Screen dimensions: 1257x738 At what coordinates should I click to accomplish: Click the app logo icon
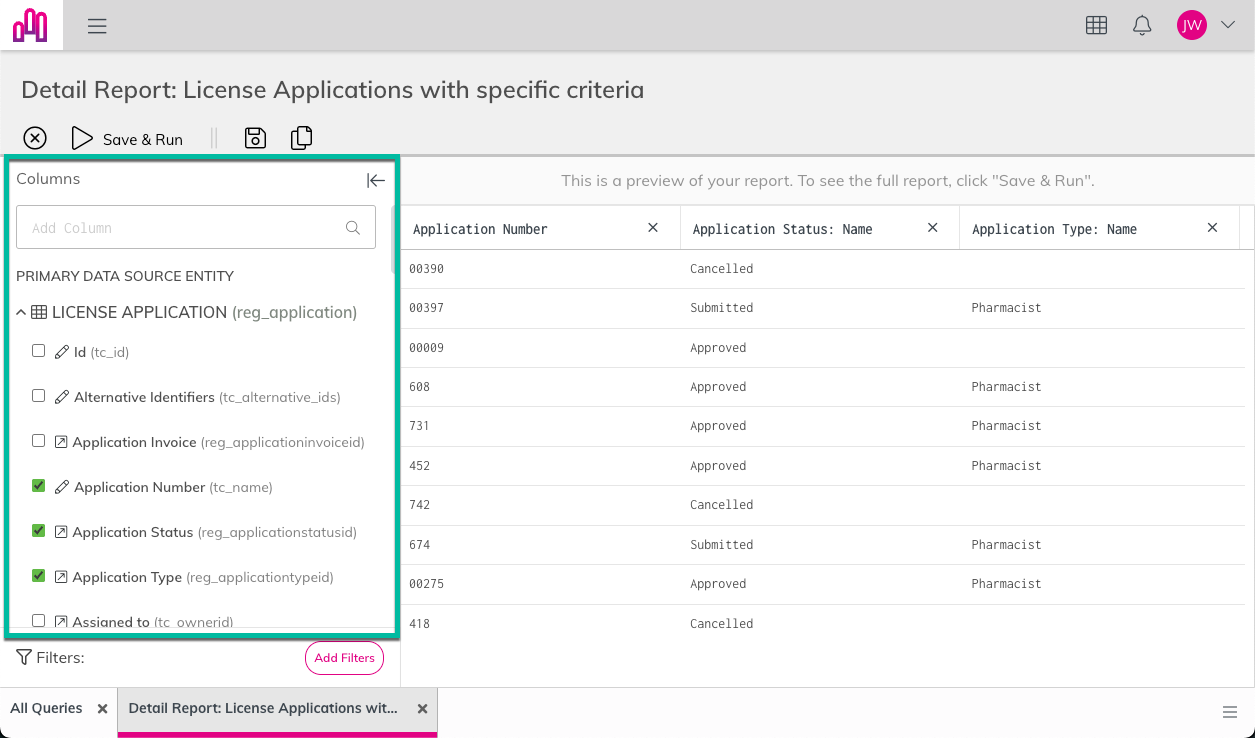click(31, 25)
